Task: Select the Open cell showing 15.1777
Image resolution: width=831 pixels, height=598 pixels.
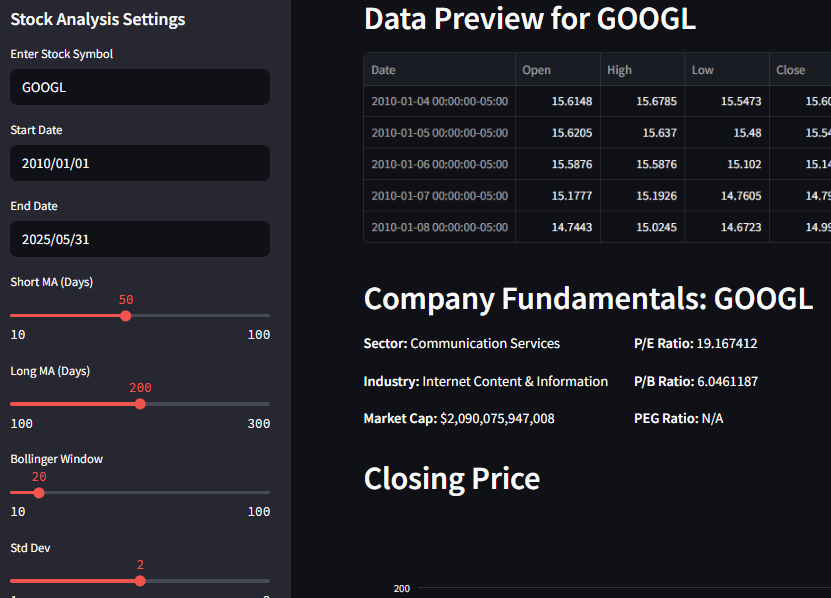Action: click(558, 196)
